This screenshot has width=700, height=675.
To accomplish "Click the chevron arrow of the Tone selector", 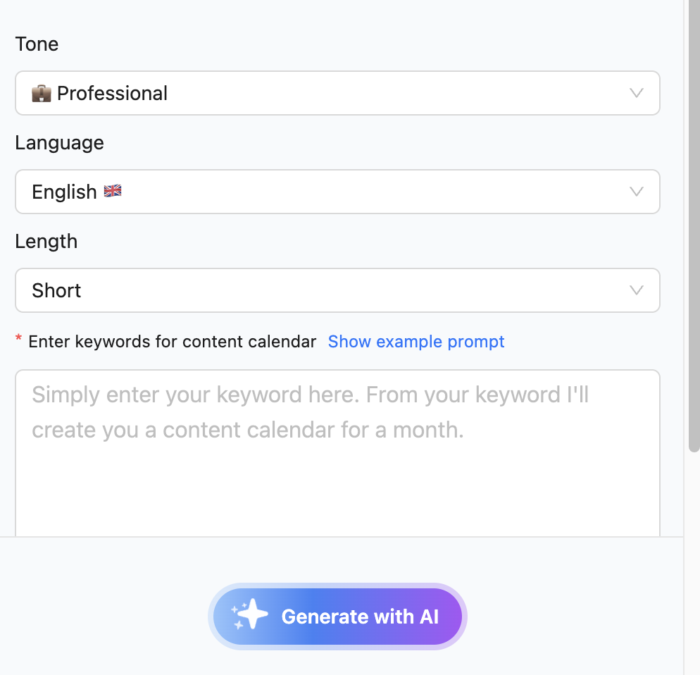I will [x=636, y=93].
